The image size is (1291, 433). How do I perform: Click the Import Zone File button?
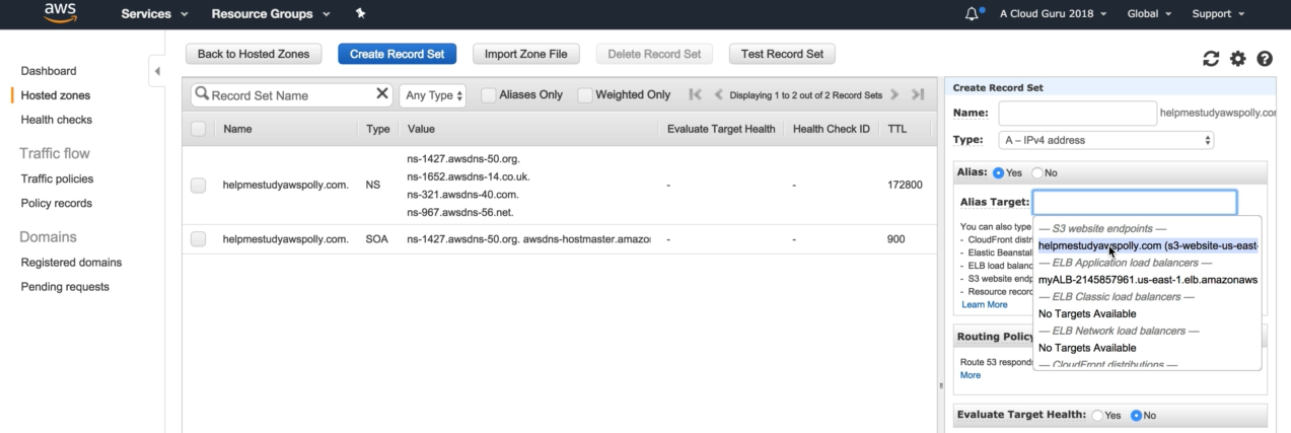tap(526, 54)
